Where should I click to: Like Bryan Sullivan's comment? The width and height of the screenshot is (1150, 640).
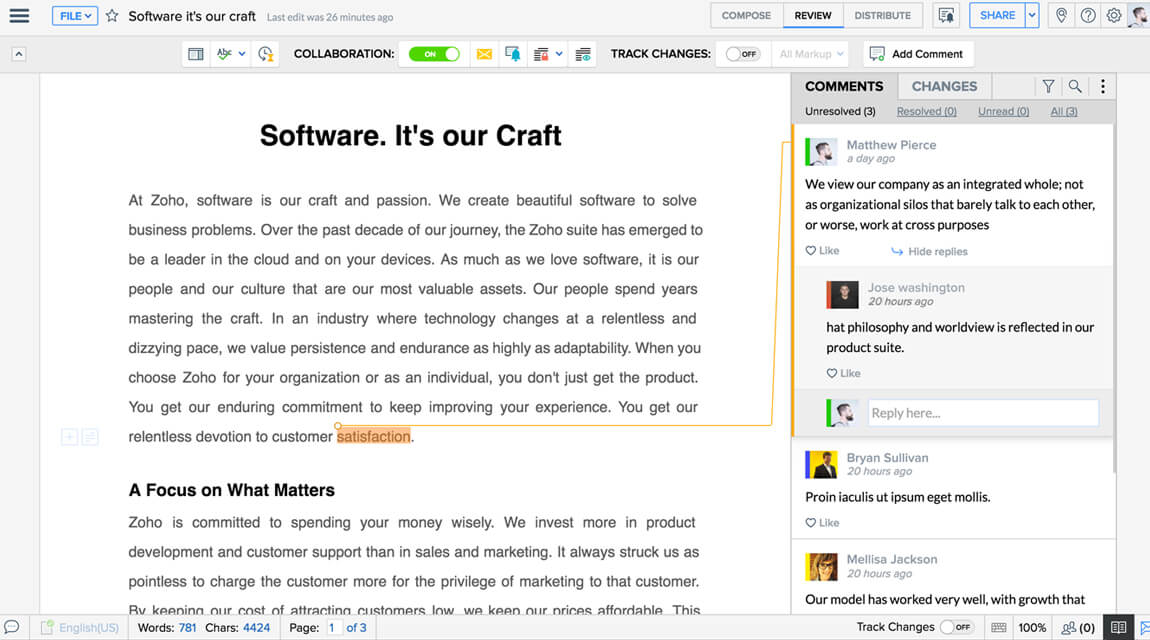[823, 523]
